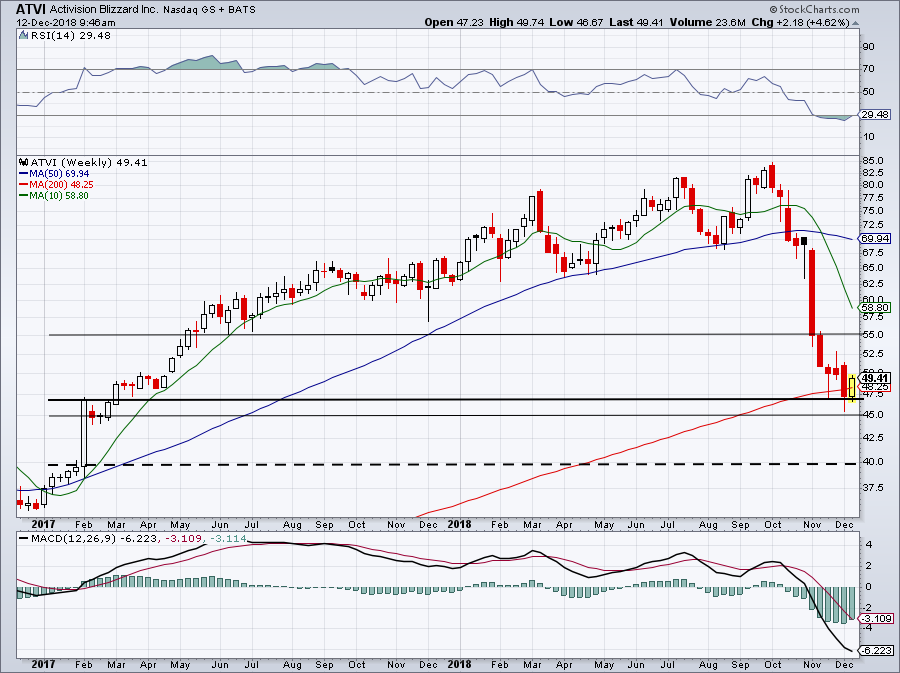This screenshot has height=673, width=900.
Task: Click the 12-Dec-2018 9:46am timestamp
Action: point(65,23)
